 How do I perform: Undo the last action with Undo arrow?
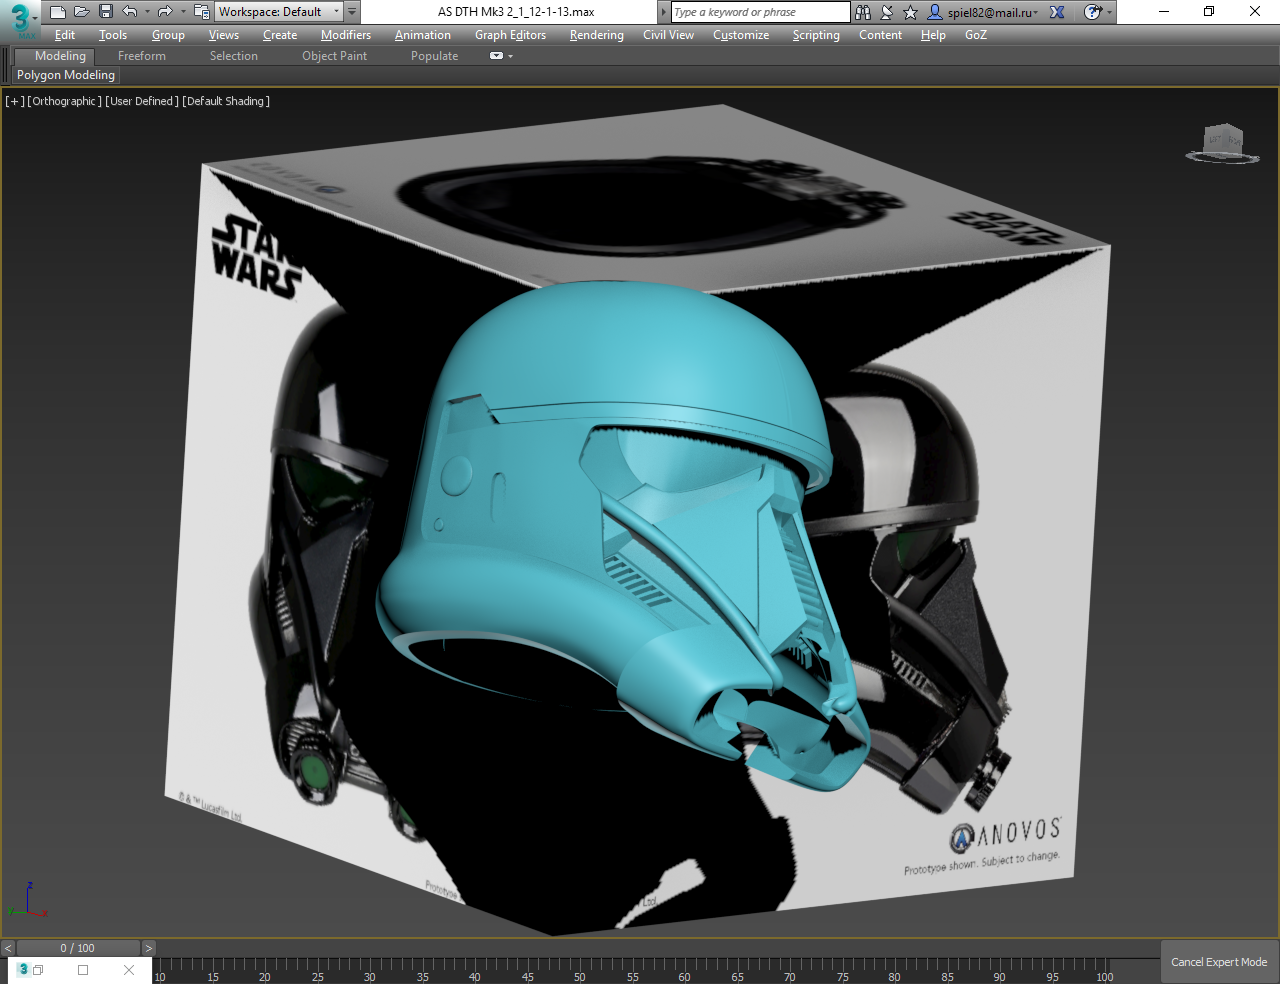tap(130, 12)
